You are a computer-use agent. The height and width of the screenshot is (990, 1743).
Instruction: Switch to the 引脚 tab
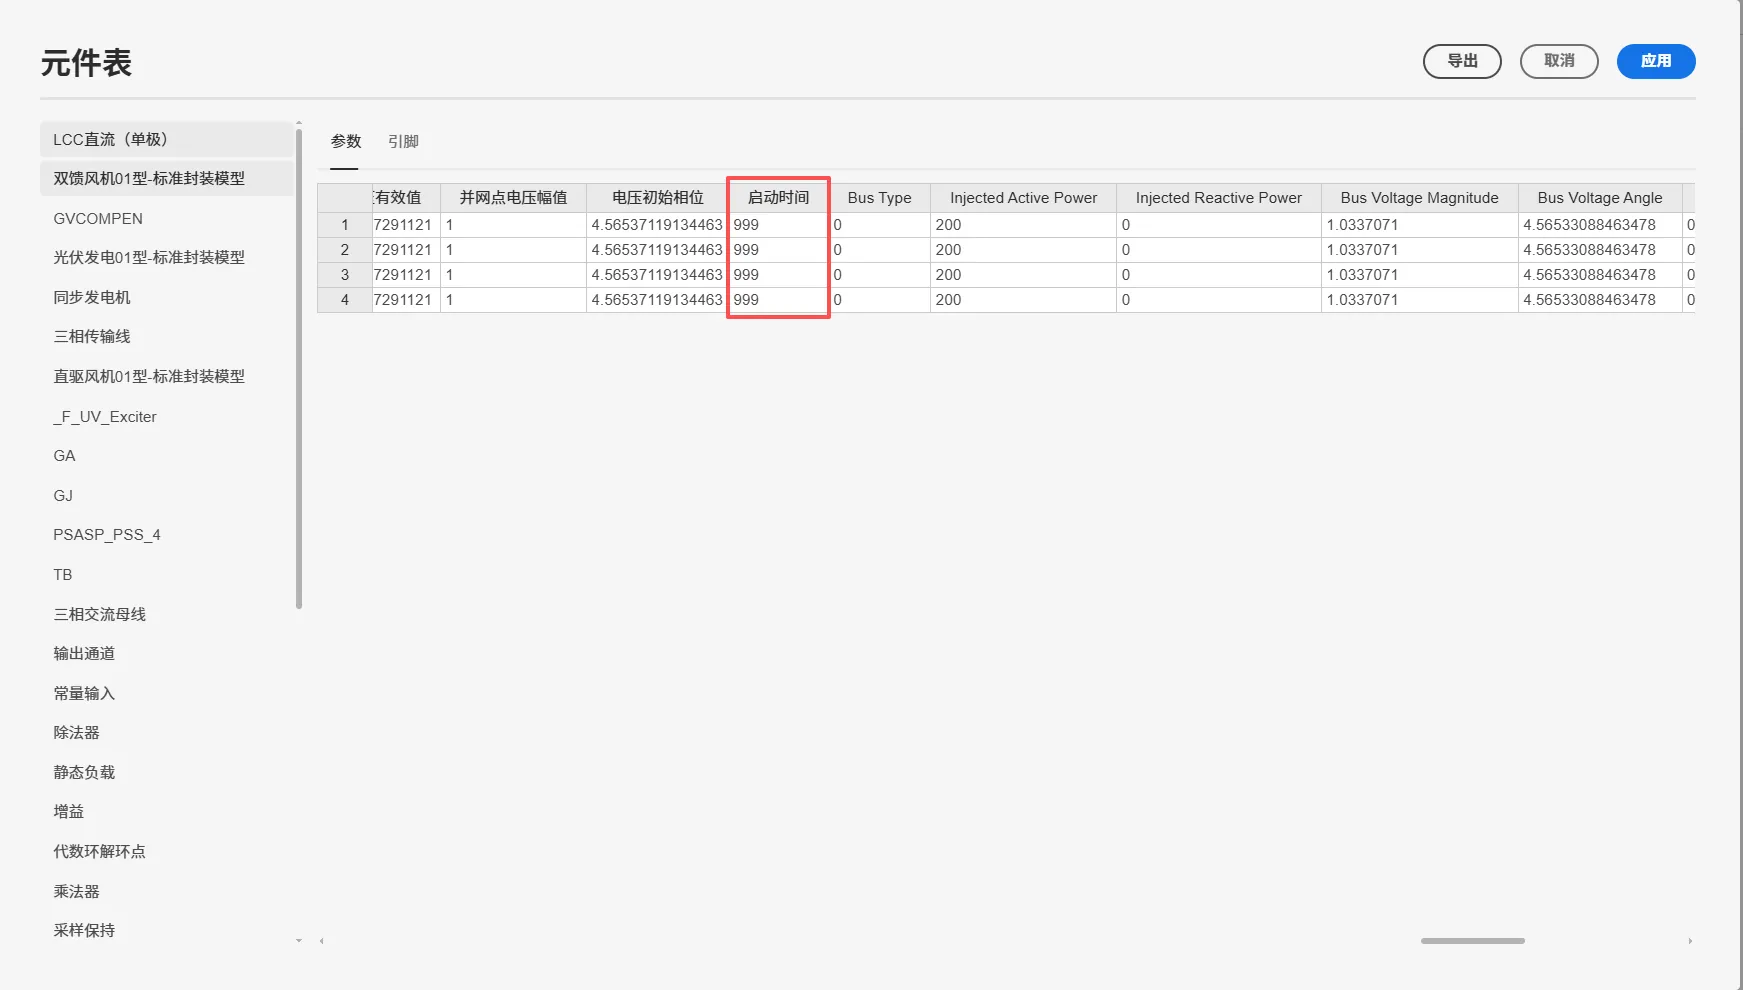403,142
